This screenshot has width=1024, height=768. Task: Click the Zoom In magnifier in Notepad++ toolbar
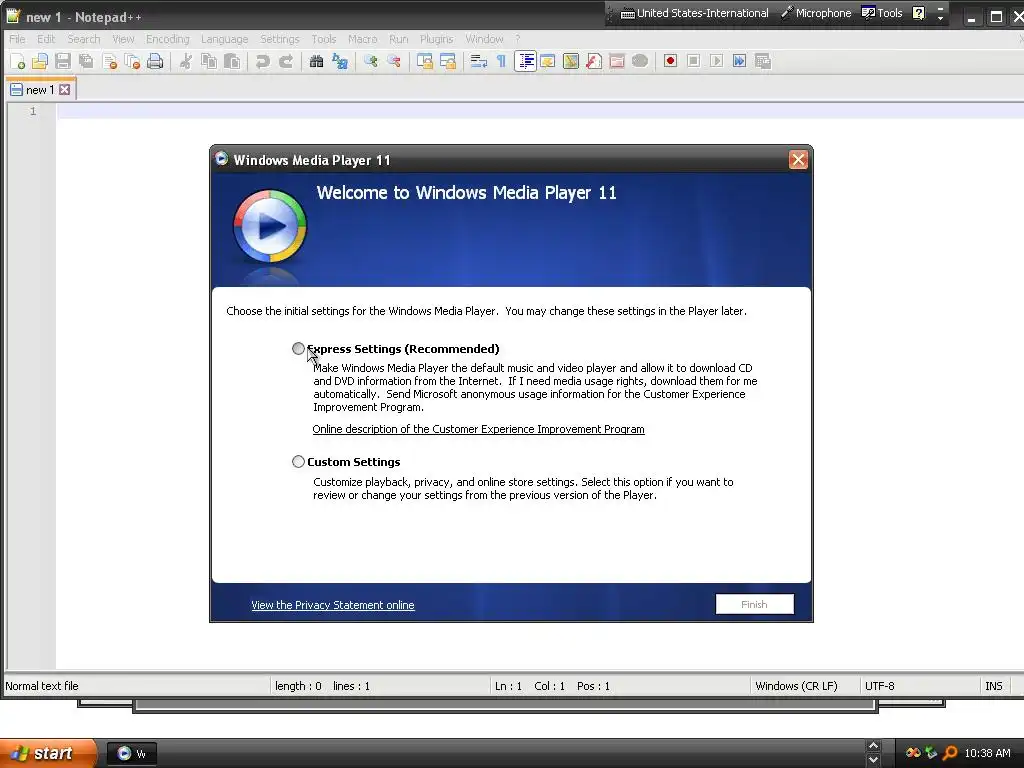pos(370,61)
